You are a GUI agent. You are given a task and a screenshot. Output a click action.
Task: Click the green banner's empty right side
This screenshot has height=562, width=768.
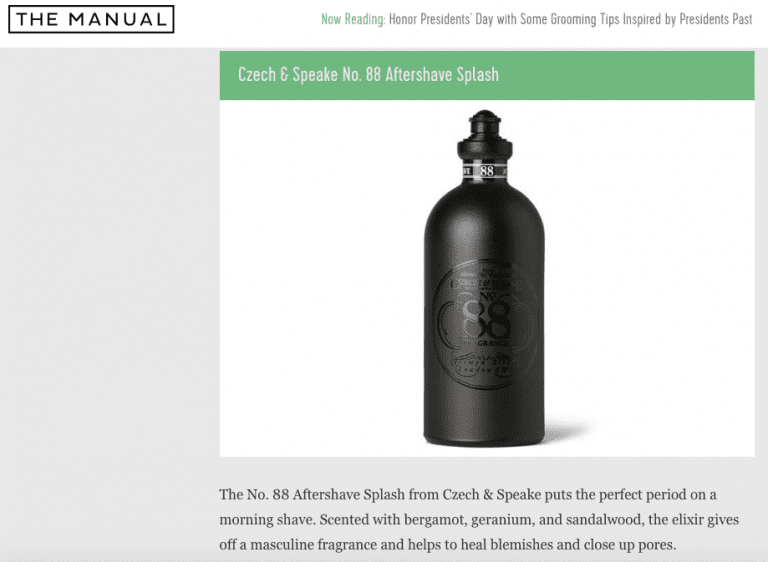coord(627,75)
